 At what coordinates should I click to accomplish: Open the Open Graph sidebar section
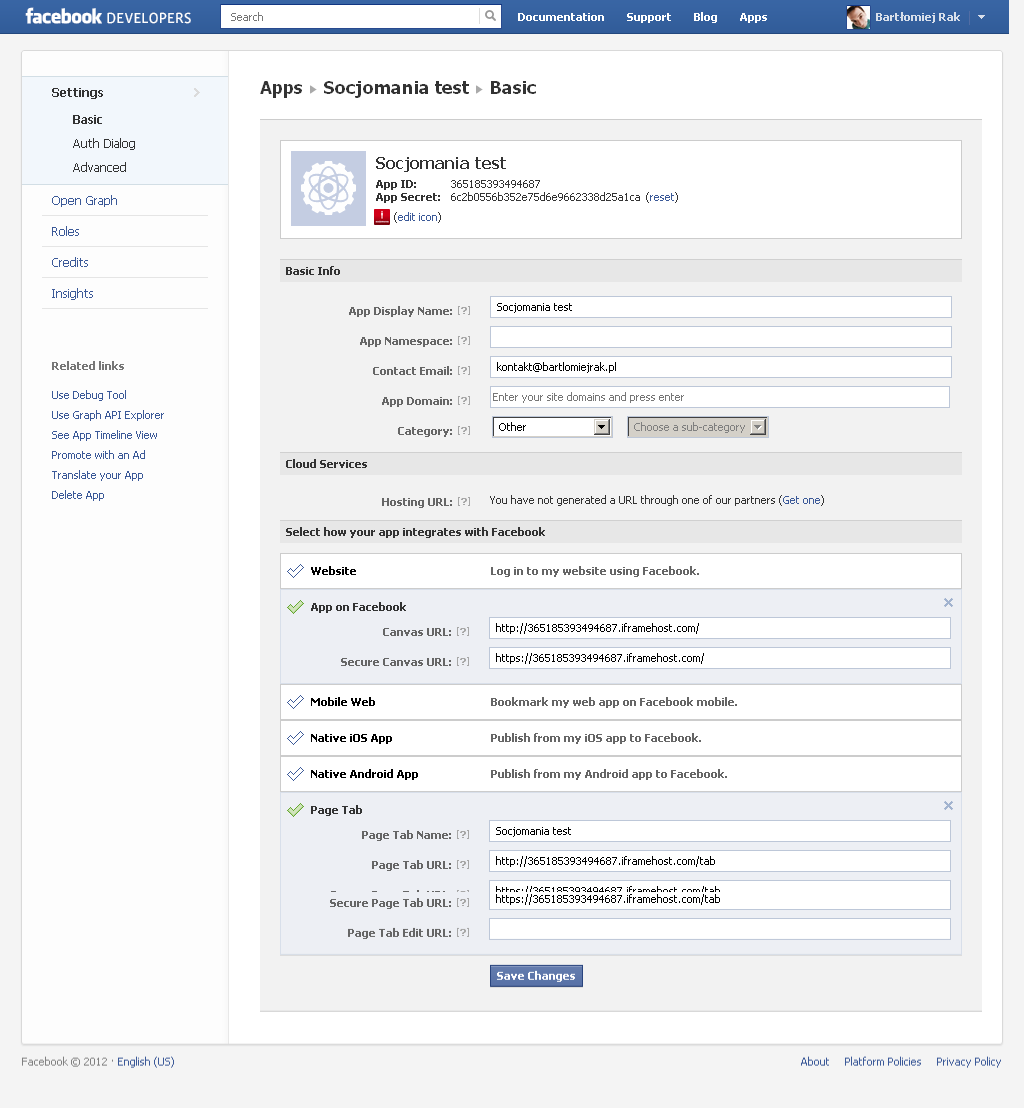click(84, 201)
